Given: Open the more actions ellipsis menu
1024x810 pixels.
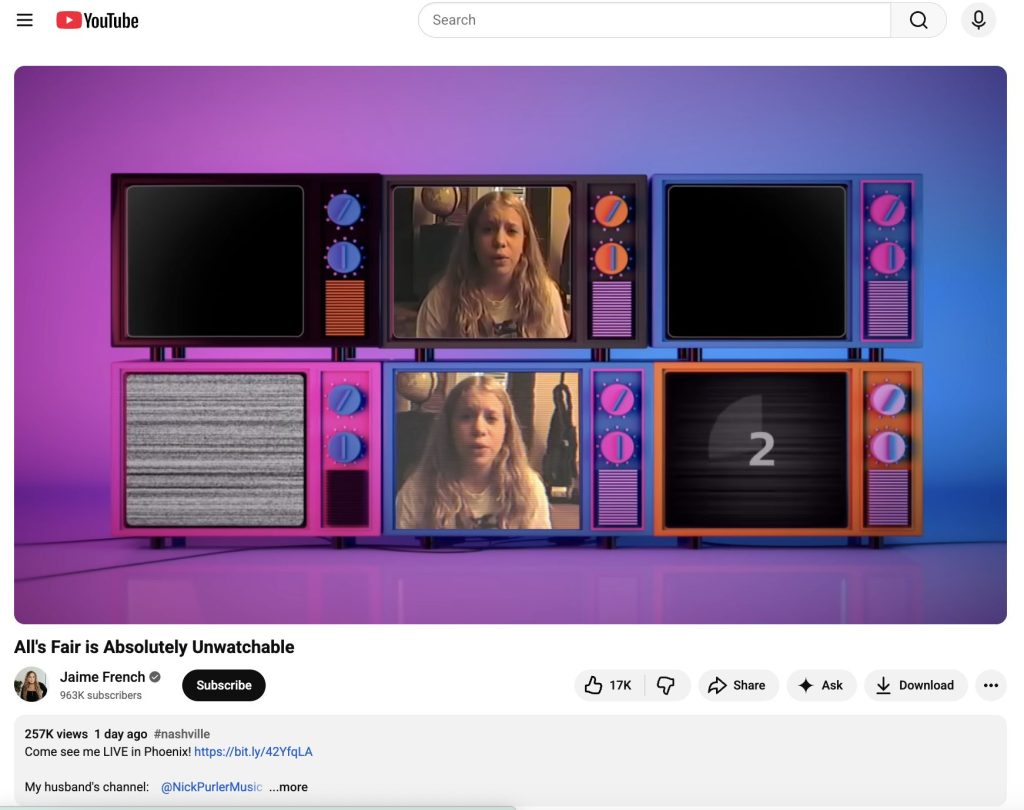Looking at the screenshot, I should pyautogui.click(x=991, y=685).
